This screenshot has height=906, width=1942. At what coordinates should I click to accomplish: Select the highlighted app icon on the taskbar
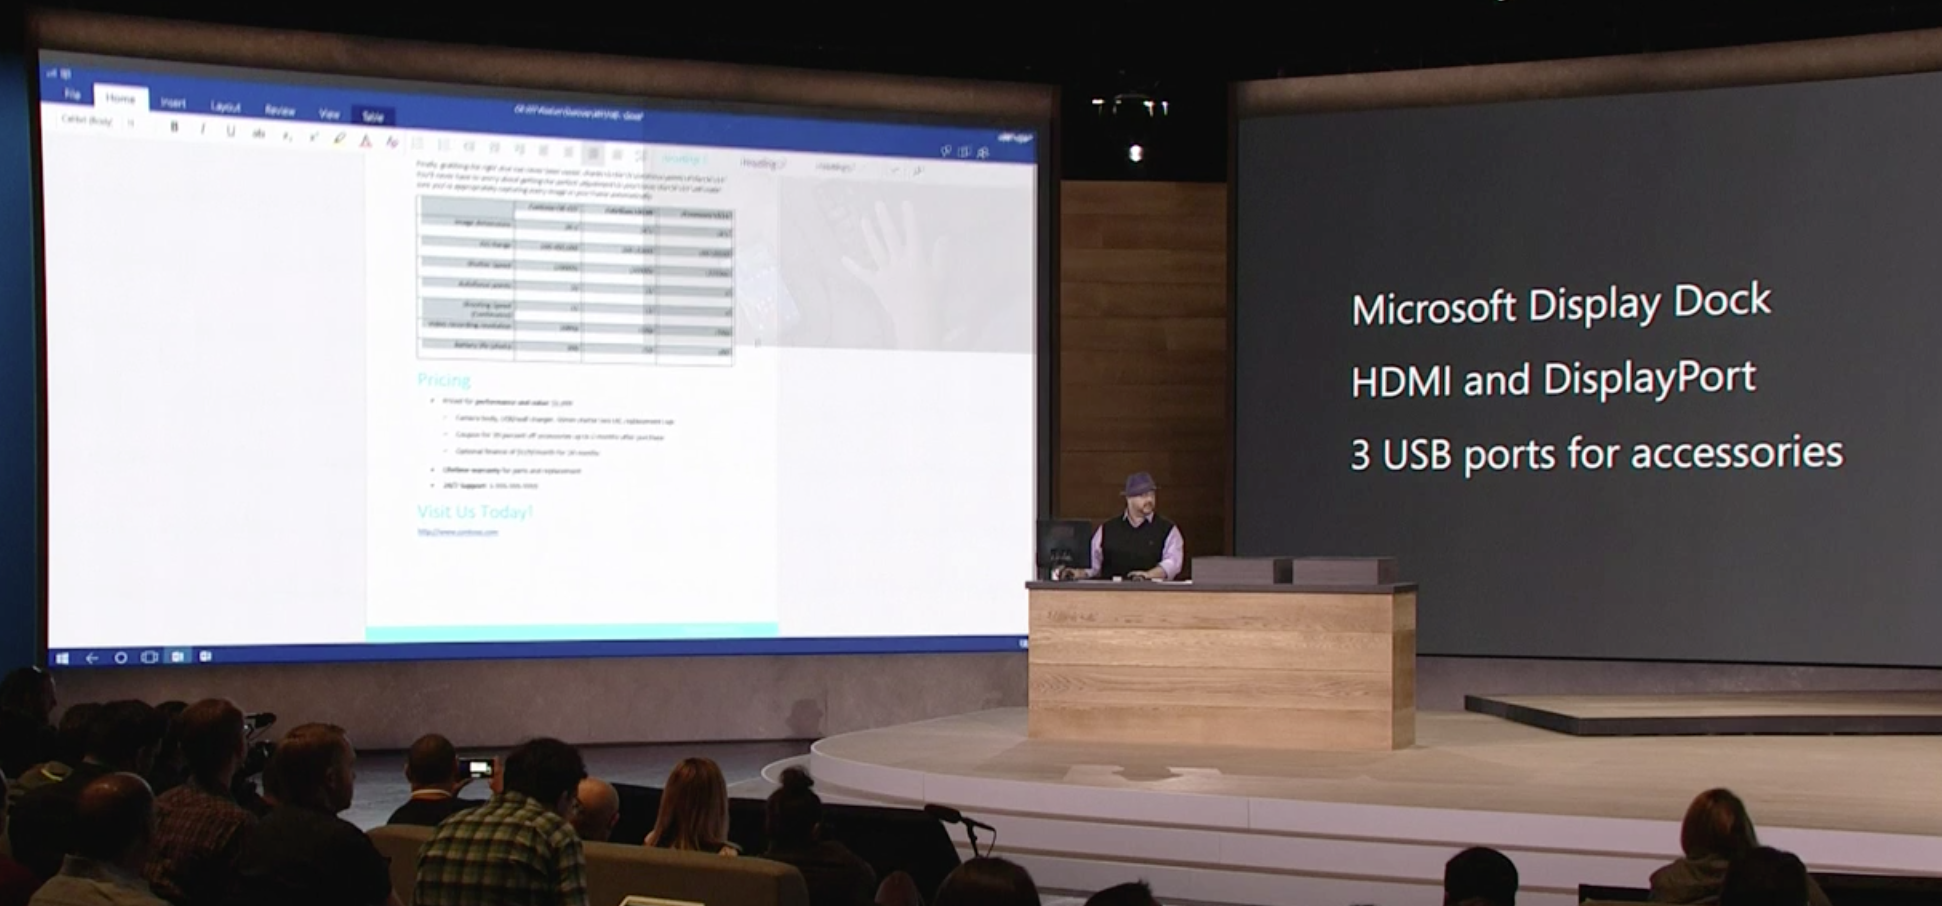point(178,657)
